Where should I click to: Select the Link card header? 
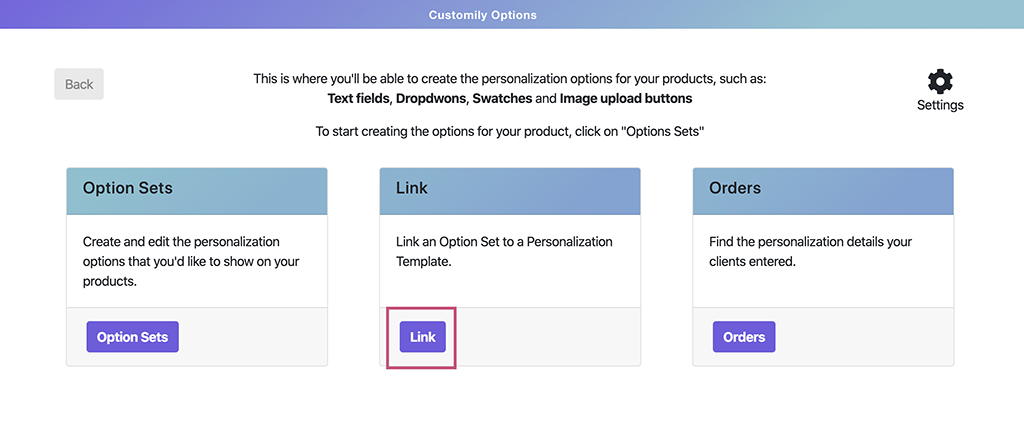tap(510, 190)
